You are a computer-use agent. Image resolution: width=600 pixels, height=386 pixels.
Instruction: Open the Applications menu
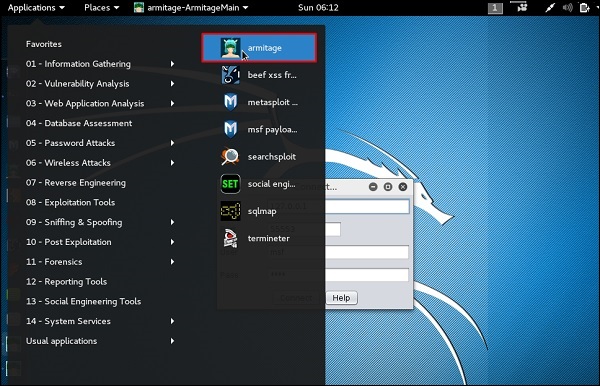[x=36, y=7]
